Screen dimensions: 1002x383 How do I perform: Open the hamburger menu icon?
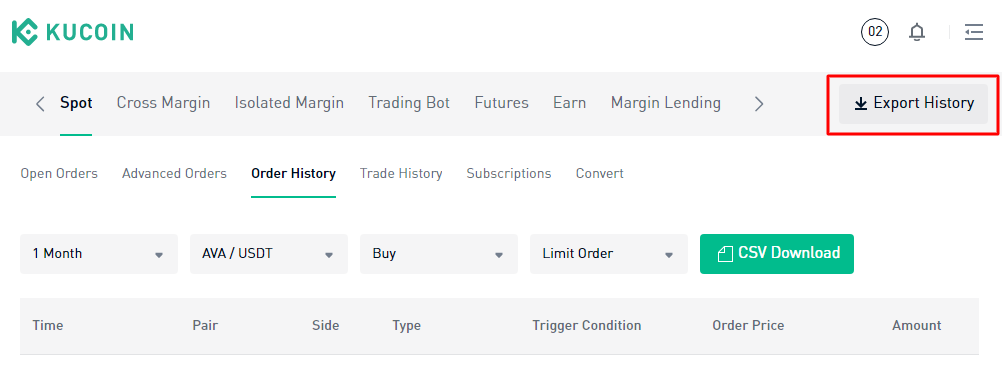click(x=974, y=32)
